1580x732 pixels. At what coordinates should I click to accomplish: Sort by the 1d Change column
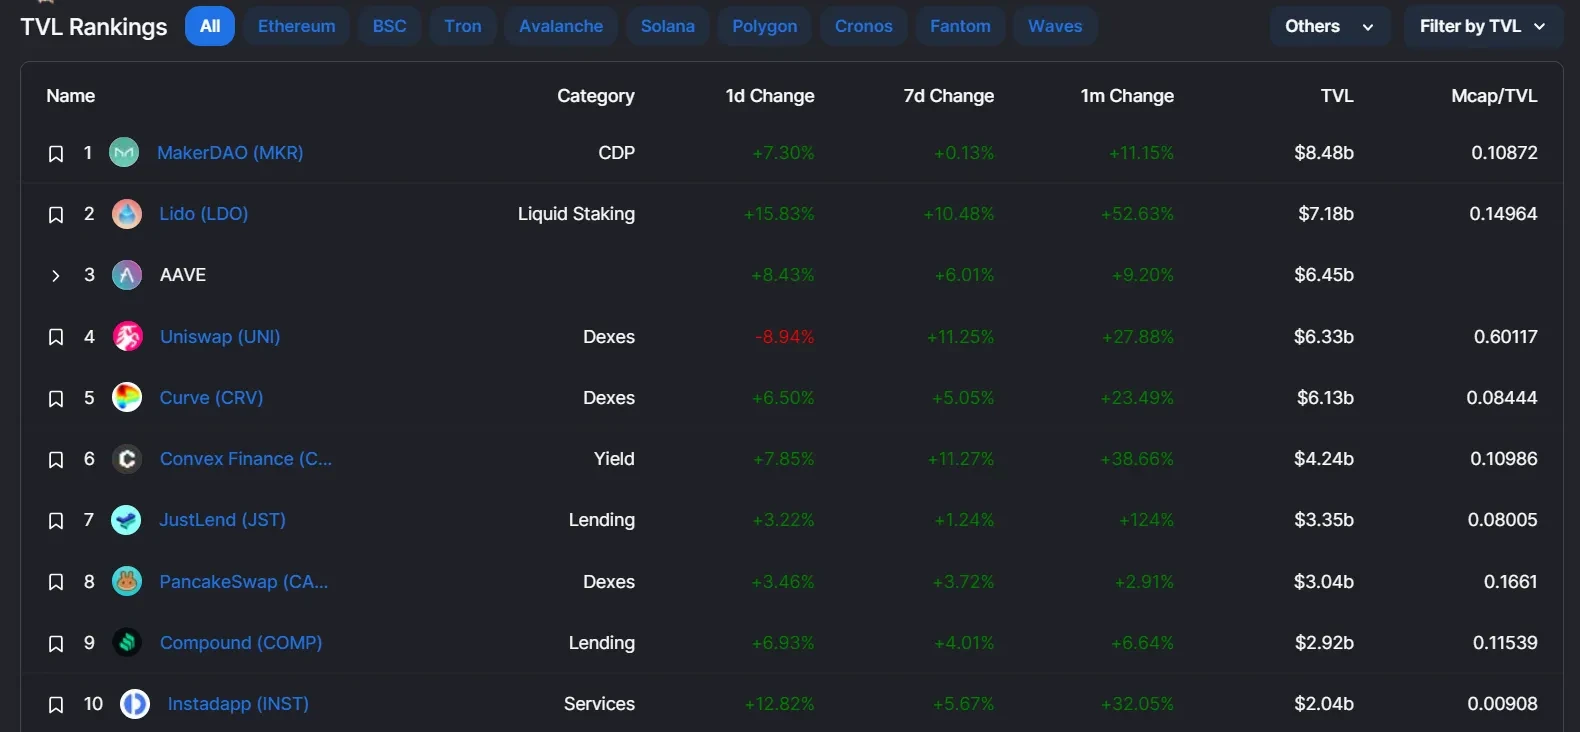coord(770,96)
